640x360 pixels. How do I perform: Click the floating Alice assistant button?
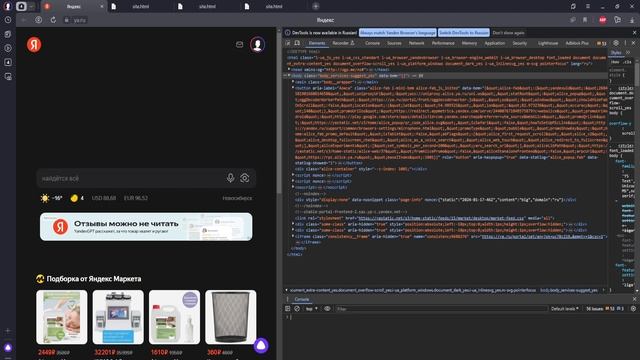261,345
